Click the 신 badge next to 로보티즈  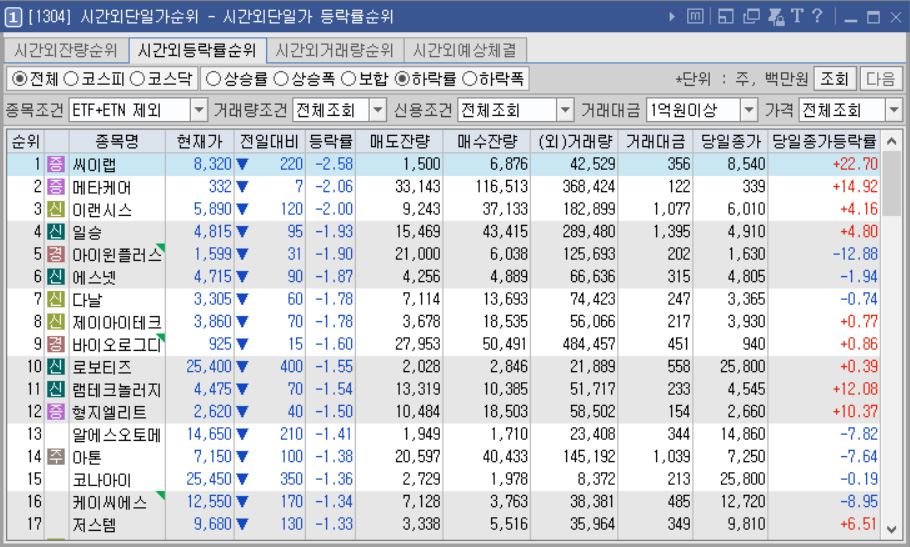(56, 367)
